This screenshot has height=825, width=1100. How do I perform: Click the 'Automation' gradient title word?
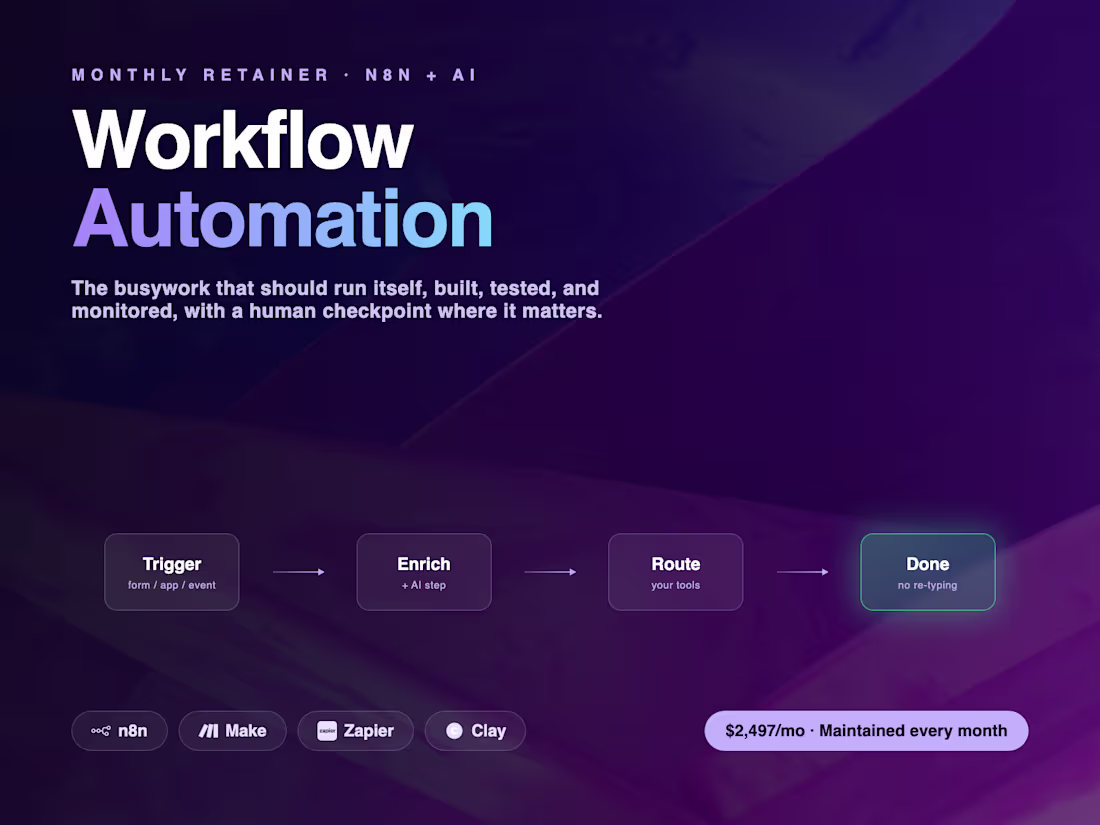[x=282, y=219]
